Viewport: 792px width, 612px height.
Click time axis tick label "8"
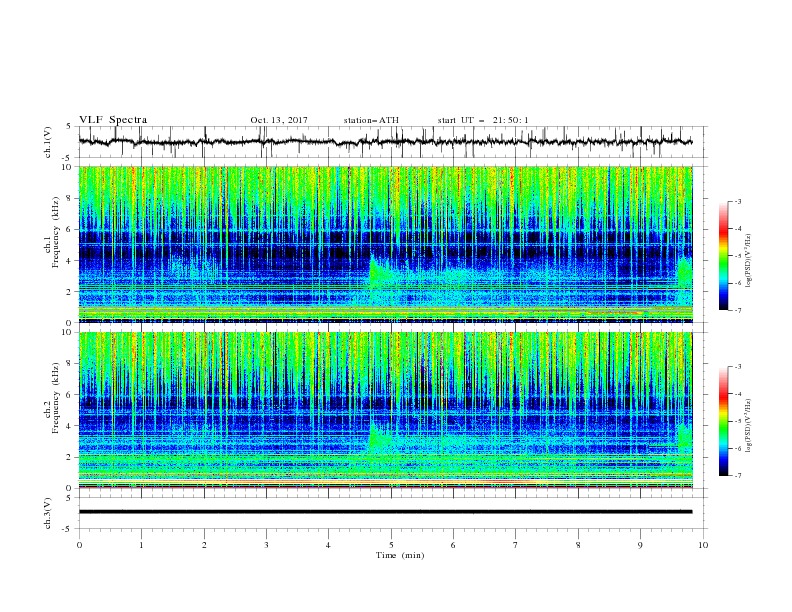[578, 545]
